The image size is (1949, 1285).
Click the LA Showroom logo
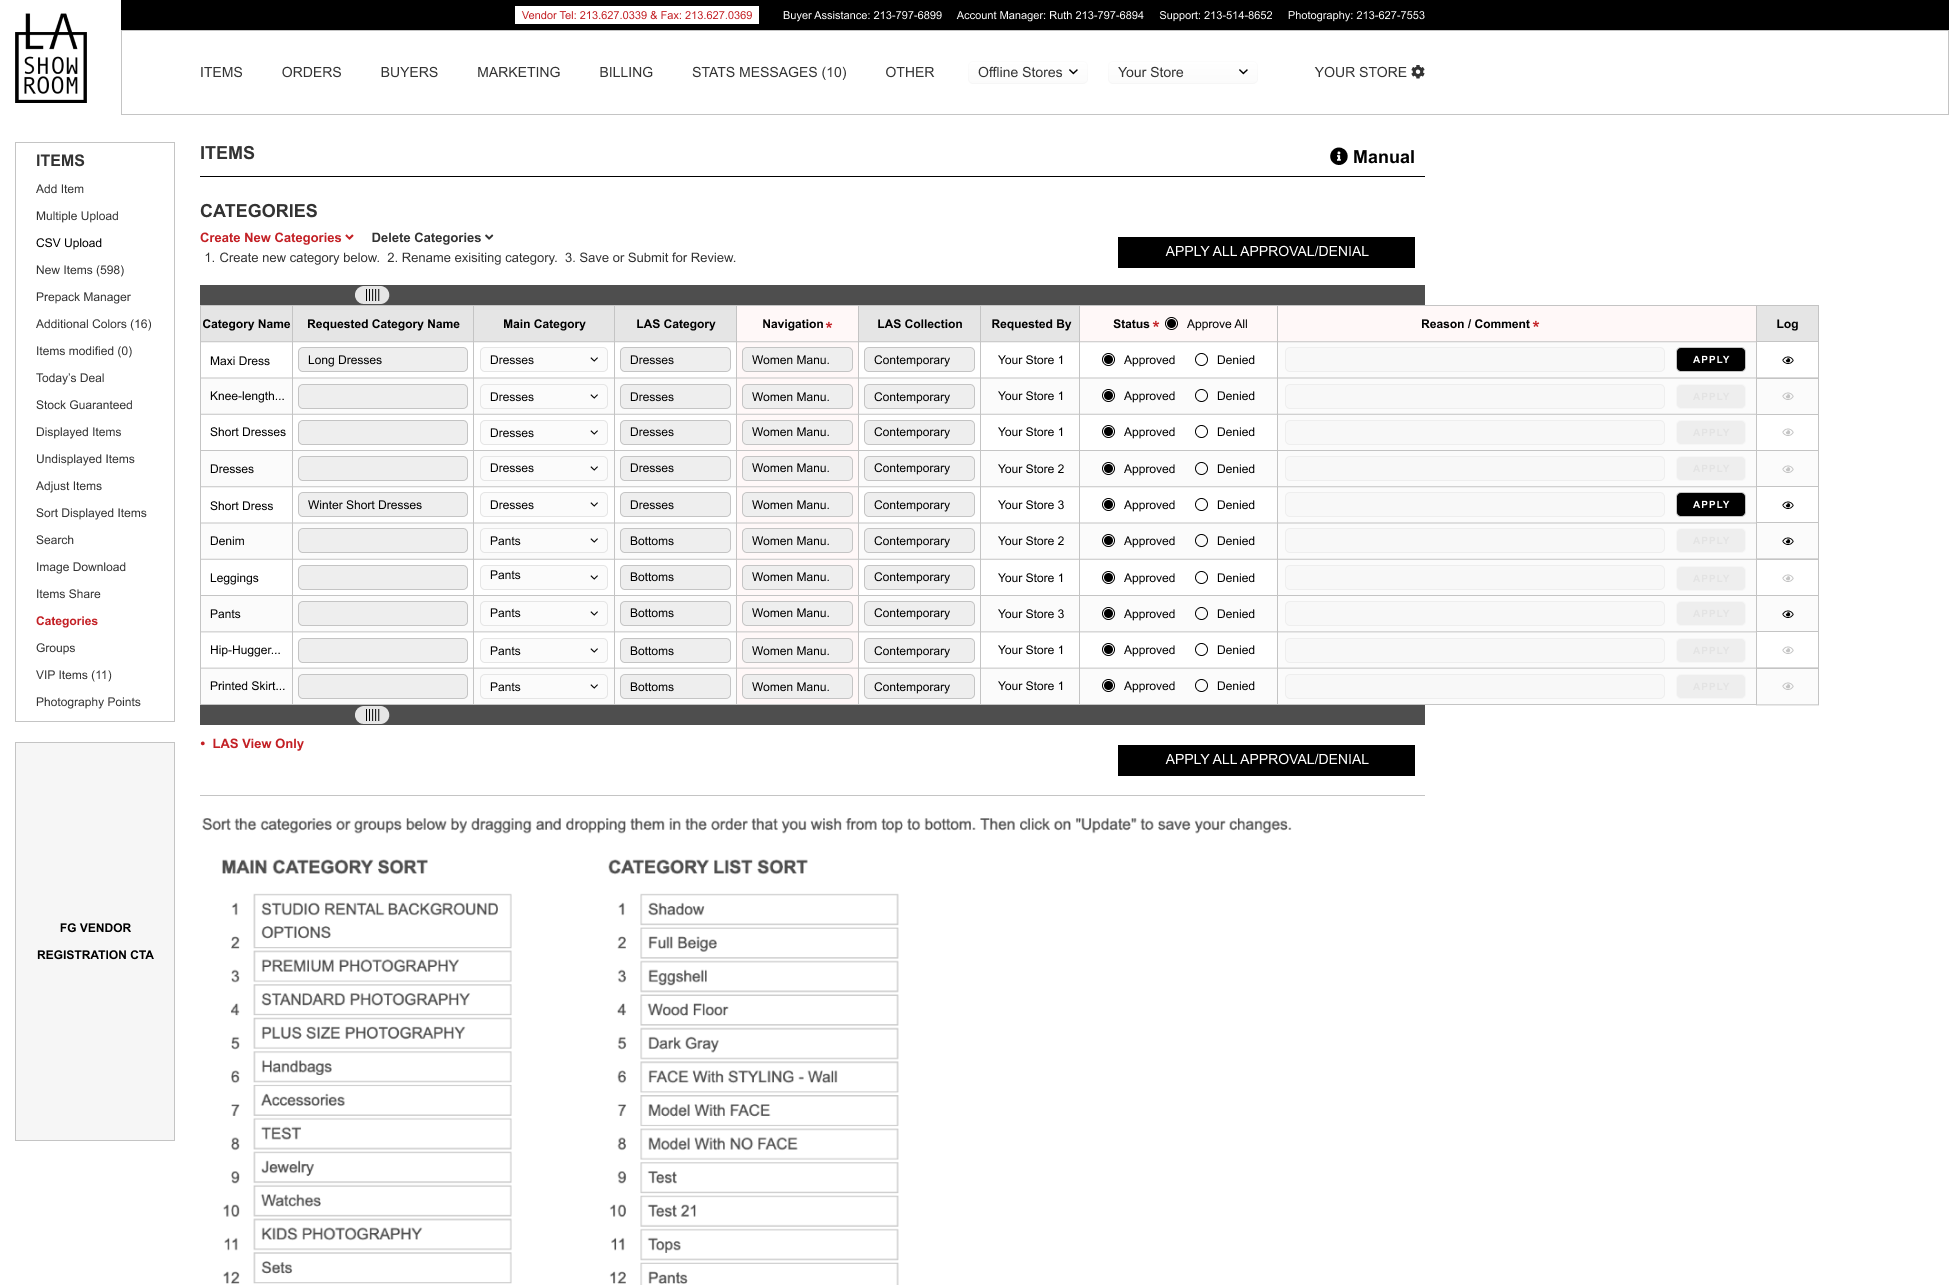pos(51,58)
